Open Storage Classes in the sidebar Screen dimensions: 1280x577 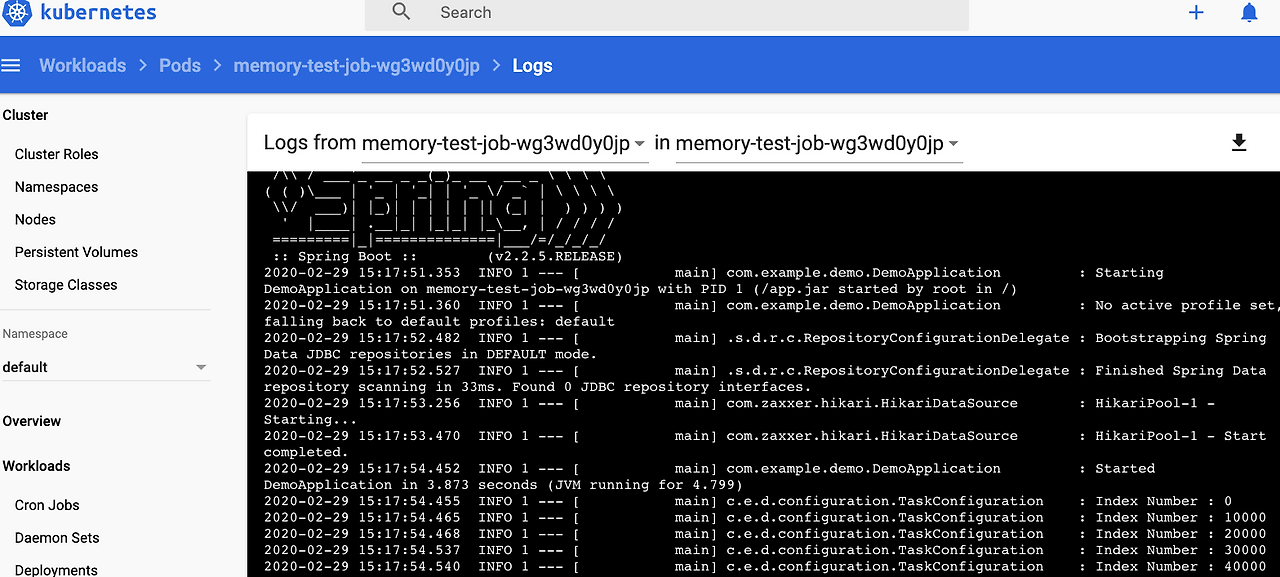pyautogui.click(x=66, y=285)
